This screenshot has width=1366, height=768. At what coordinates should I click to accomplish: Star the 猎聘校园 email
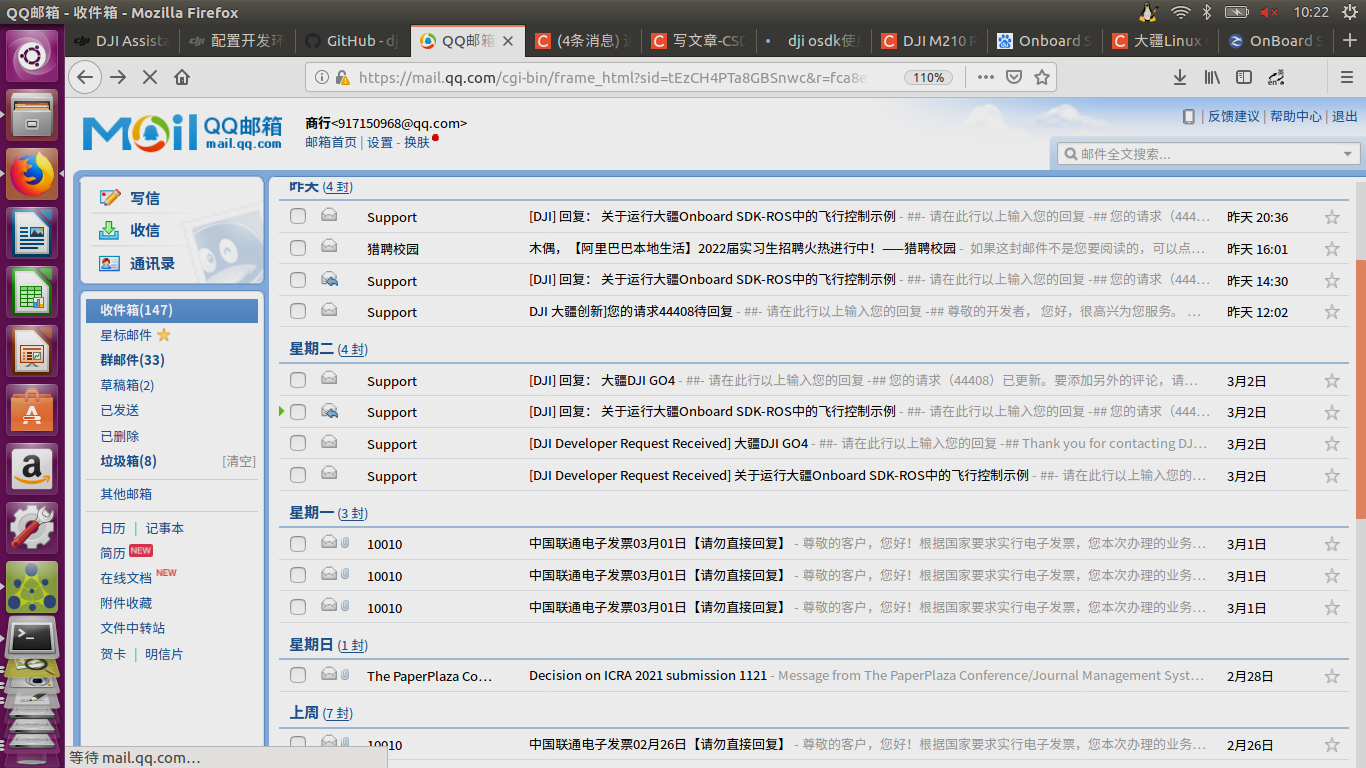pos(1332,249)
